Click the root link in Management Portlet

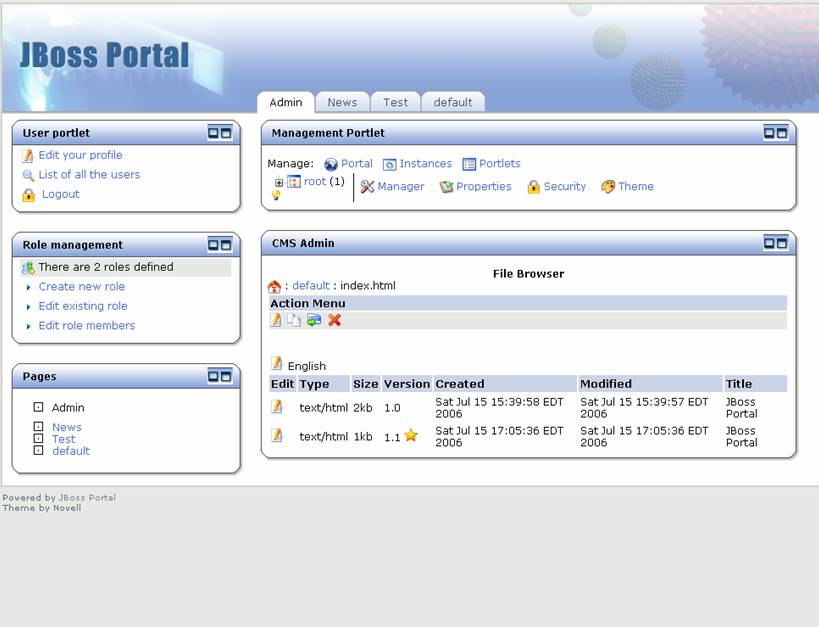coord(315,181)
